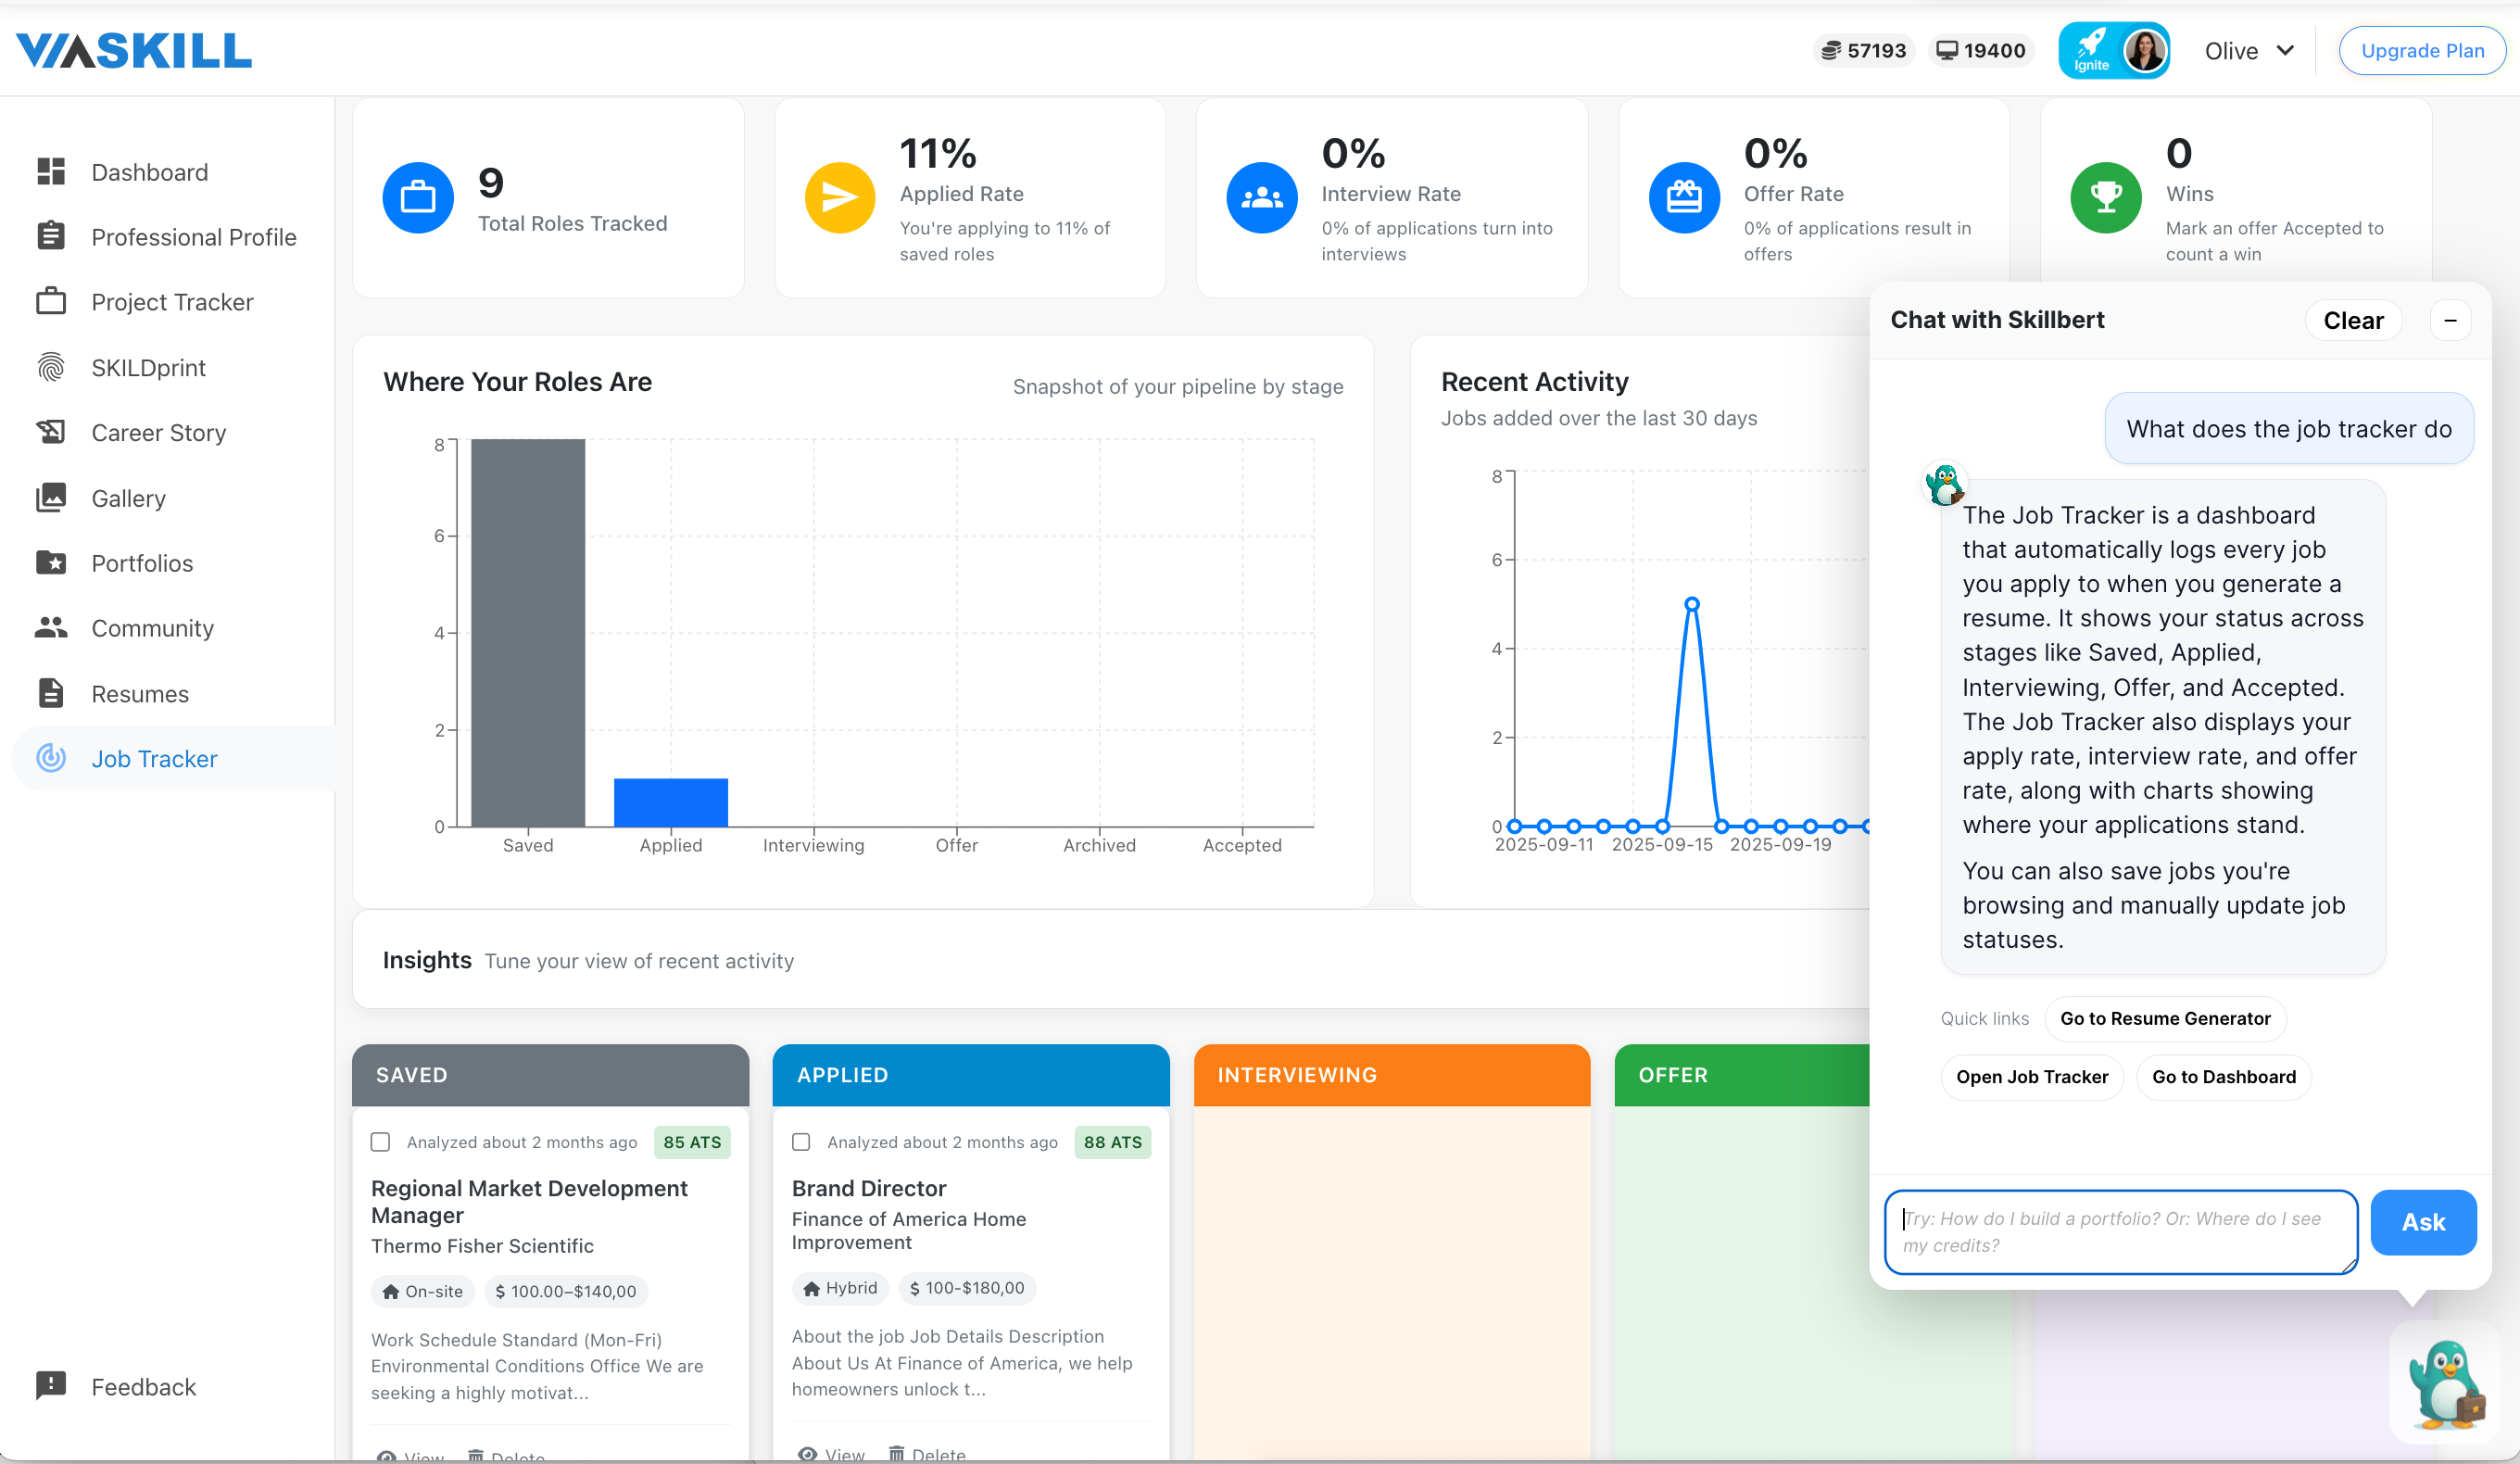This screenshot has width=2520, height=1464.
Task: Open the Project Tracker section
Action: 172,301
